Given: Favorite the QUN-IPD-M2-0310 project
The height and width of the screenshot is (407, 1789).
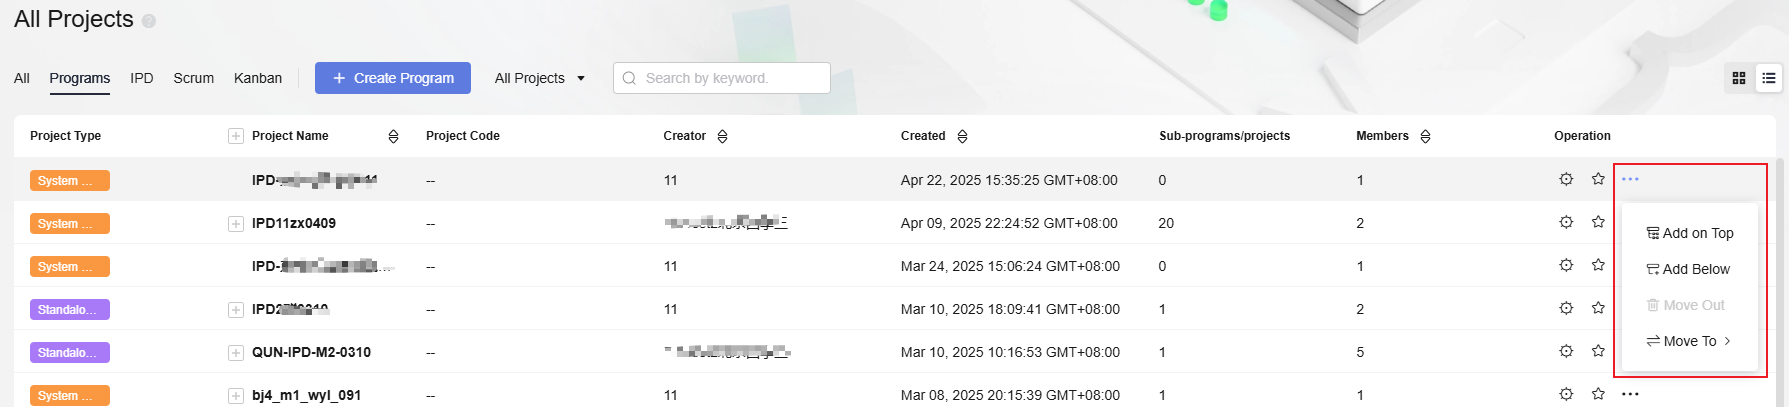Looking at the screenshot, I should (1598, 351).
